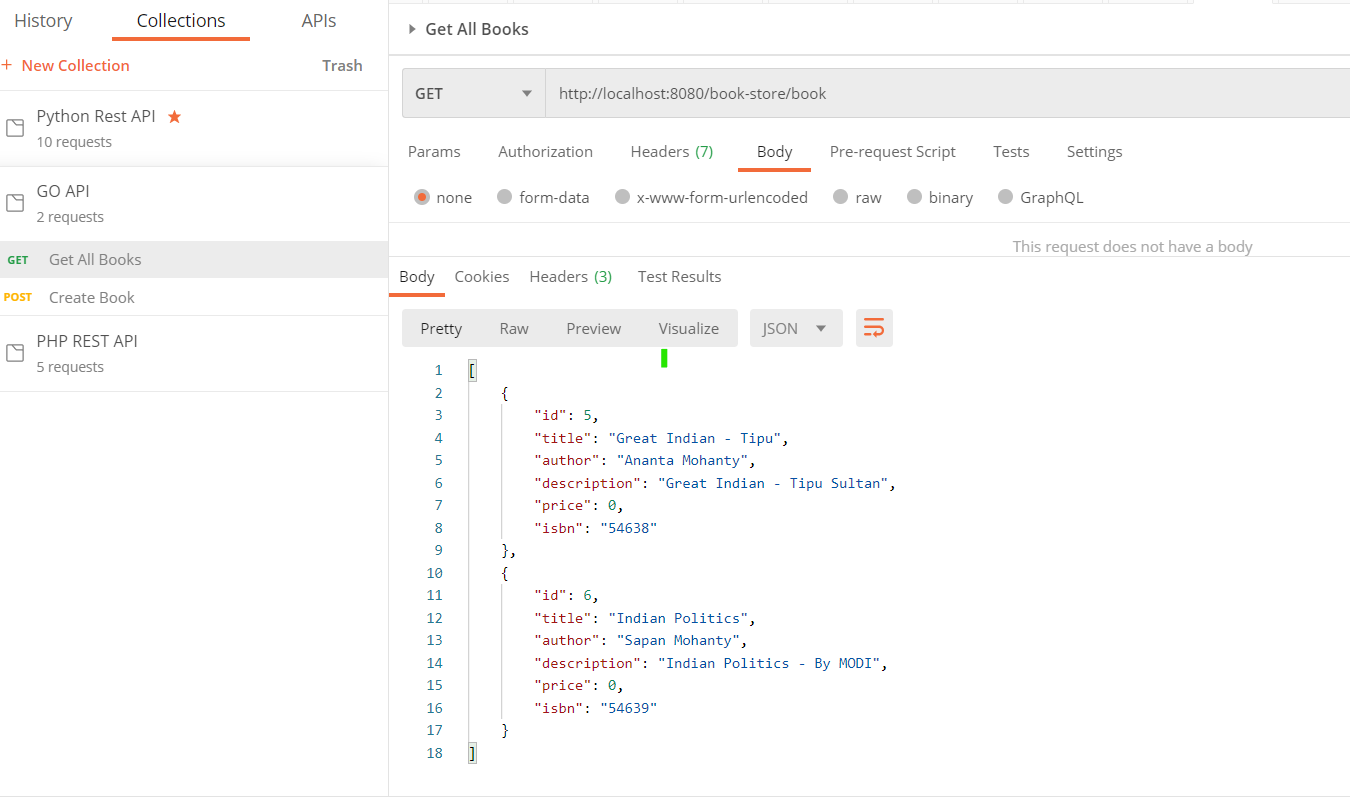Open the Test Results tab

coord(679,276)
